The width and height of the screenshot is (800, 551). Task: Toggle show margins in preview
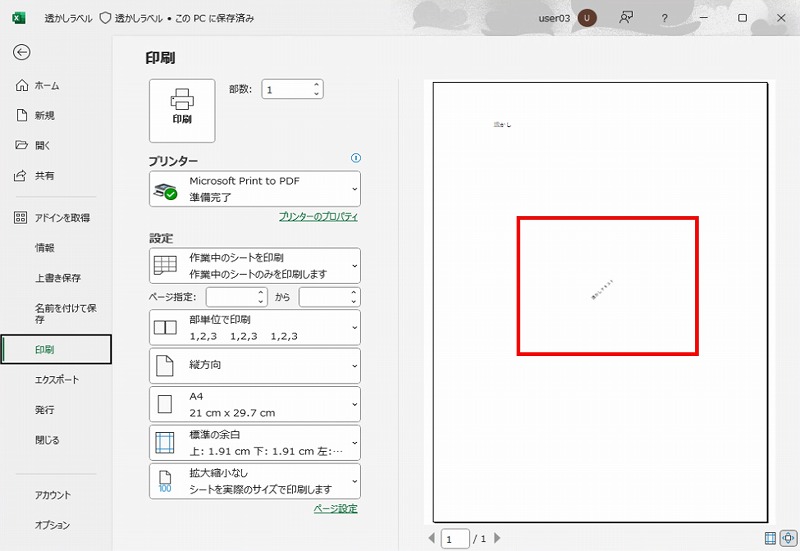[770, 538]
